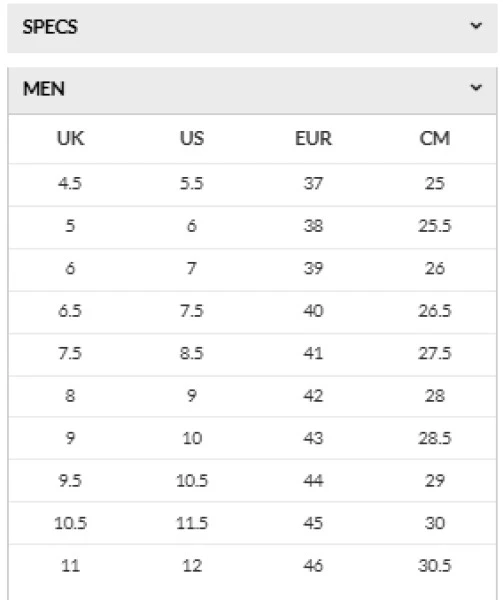Click the MEN accordion header
503x600 pixels.
(252, 91)
